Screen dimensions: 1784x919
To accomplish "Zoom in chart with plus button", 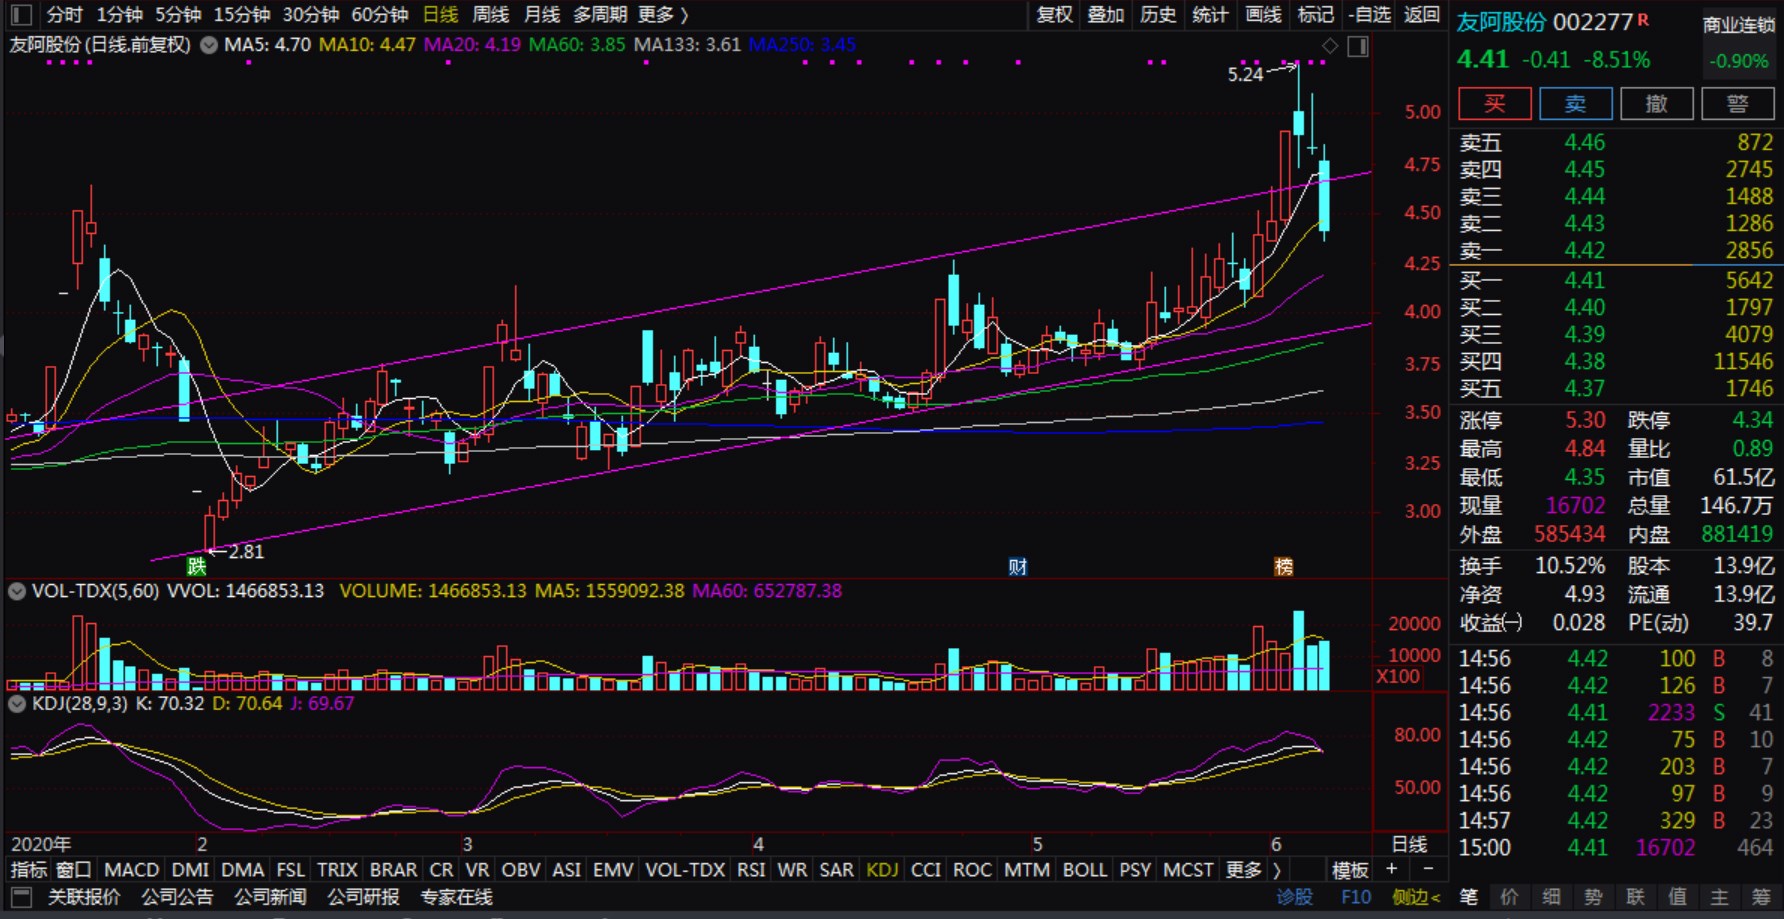I will [x=1391, y=869].
